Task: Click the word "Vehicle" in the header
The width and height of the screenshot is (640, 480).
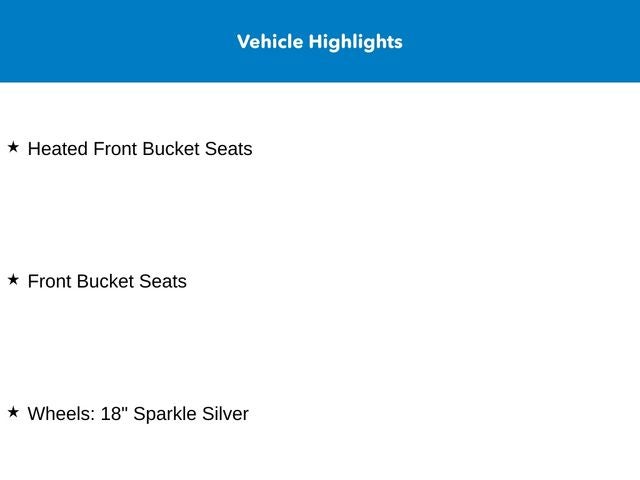Action: click(270, 42)
